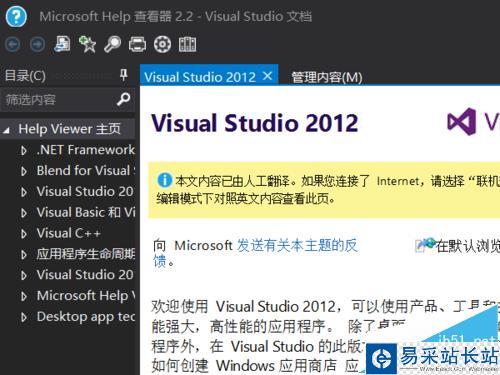
Task: Select Visual Basic 和 Vi tree item
Action: [x=86, y=212]
